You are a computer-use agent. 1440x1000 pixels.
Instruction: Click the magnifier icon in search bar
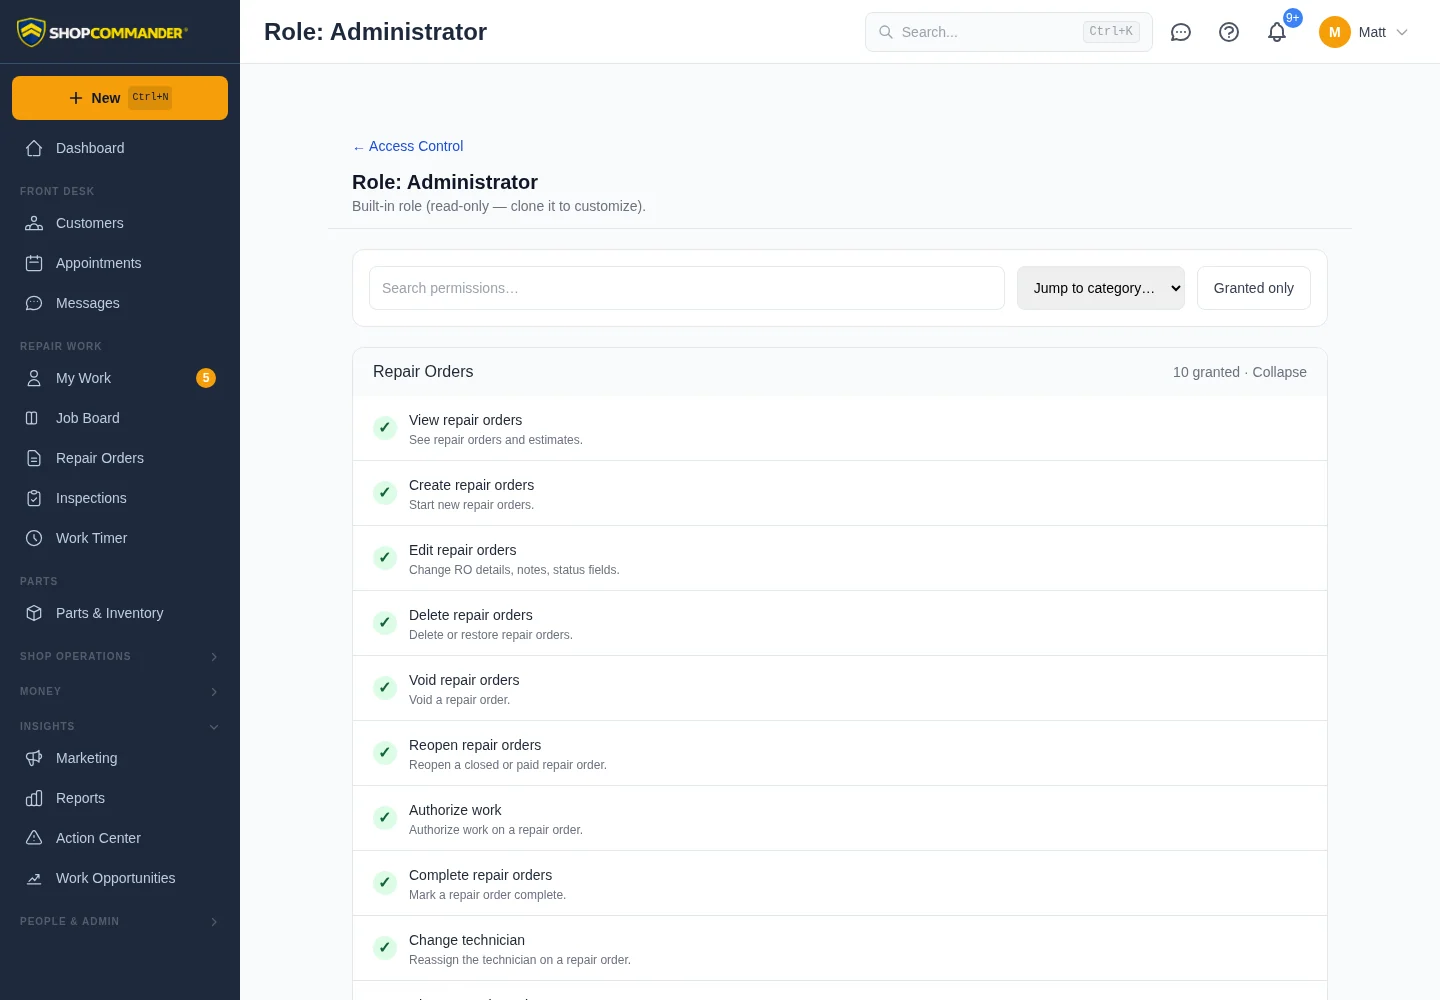coord(886,32)
